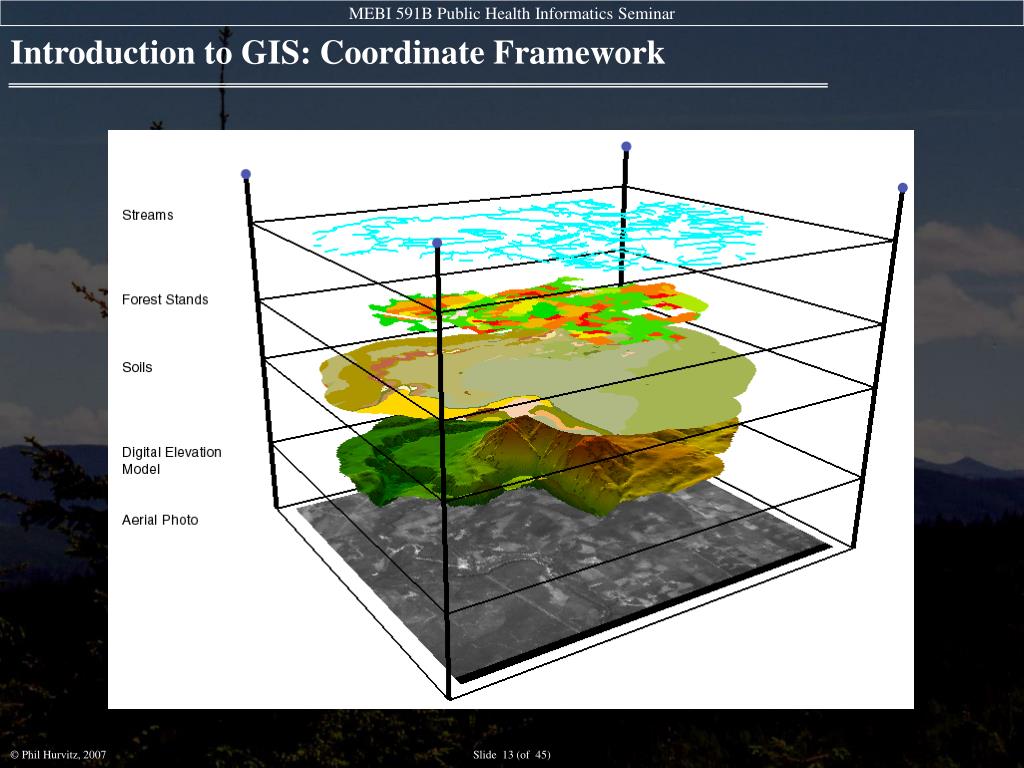Click the 'Slide 13 (of 45)' footer text
1024x768 pixels.
pyautogui.click(x=511, y=754)
